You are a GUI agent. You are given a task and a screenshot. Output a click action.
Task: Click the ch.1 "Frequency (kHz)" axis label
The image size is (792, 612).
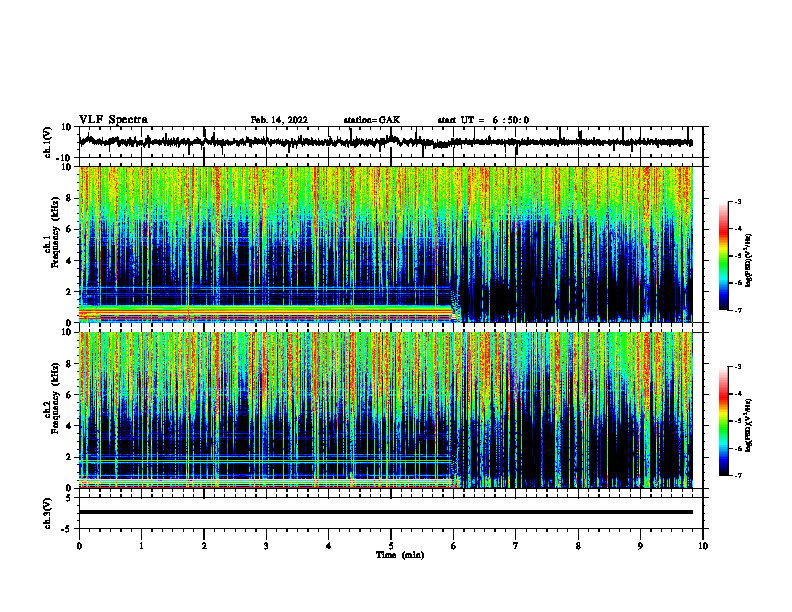[x=56, y=232]
